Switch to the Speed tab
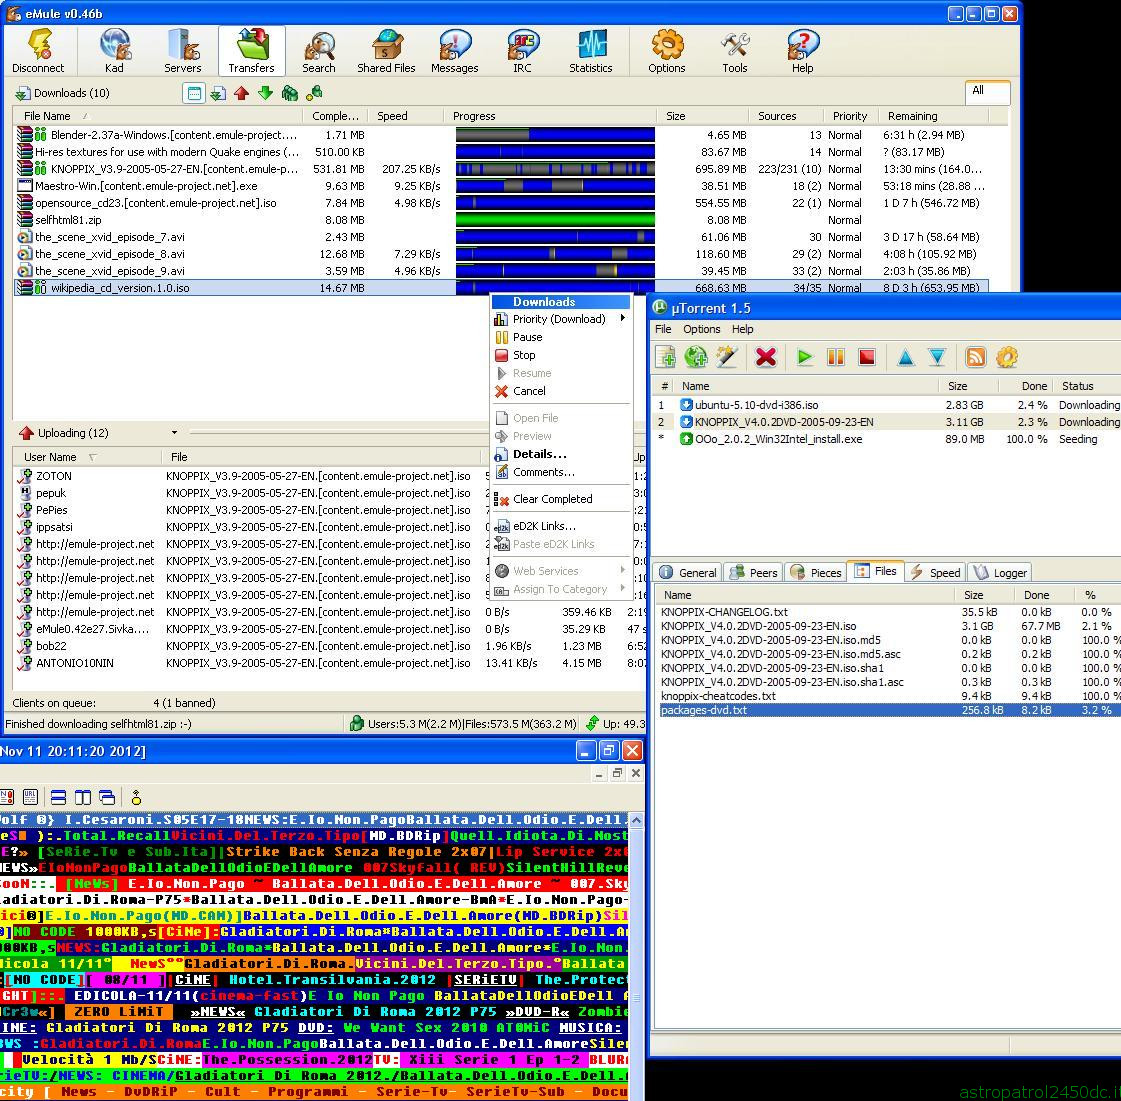Screen dimensions: 1121x1101 click(x=936, y=573)
